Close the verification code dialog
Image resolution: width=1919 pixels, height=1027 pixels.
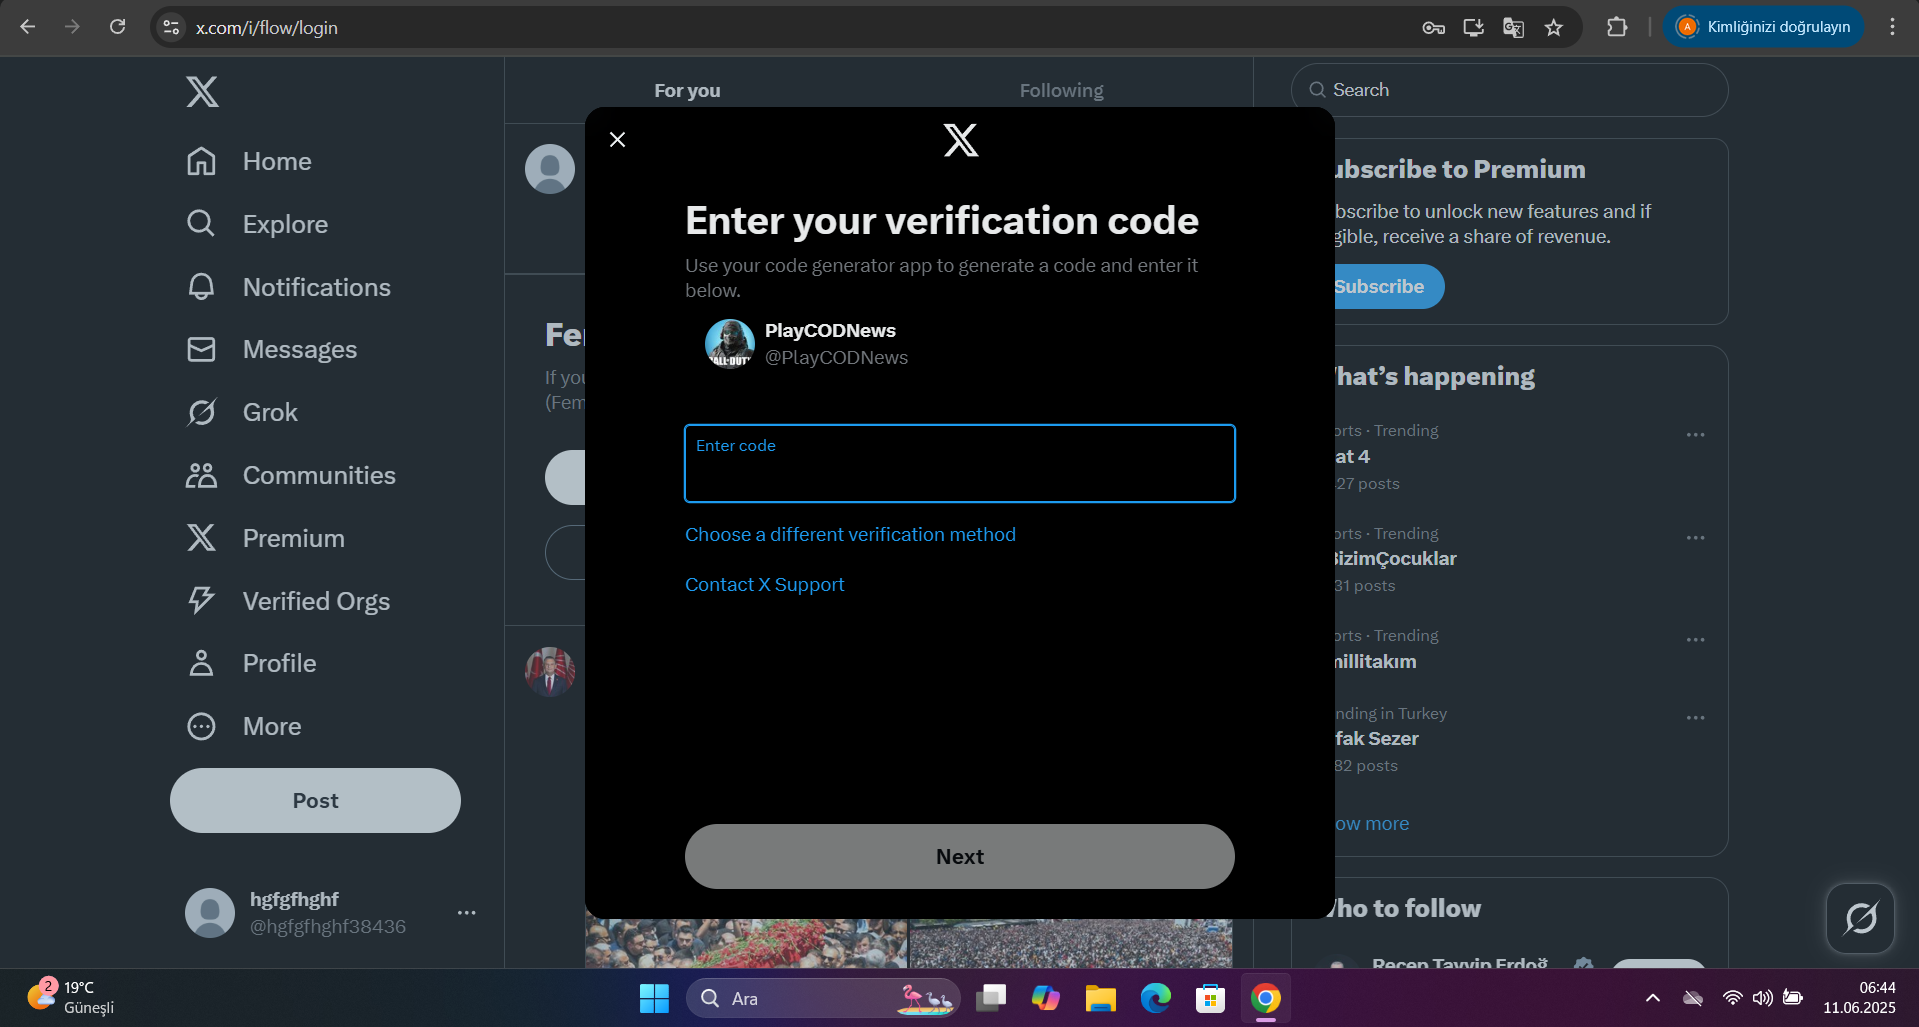click(x=617, y=140)
